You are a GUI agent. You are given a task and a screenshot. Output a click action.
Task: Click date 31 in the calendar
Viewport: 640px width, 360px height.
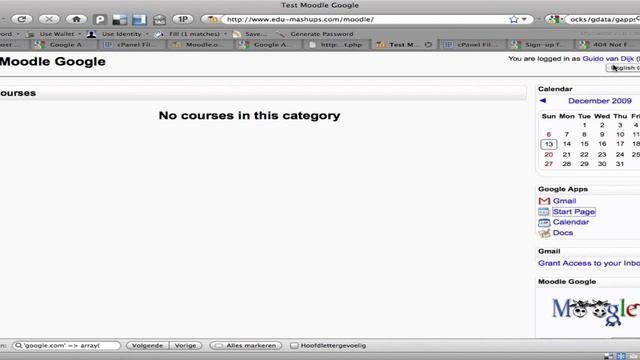[620, 164]
